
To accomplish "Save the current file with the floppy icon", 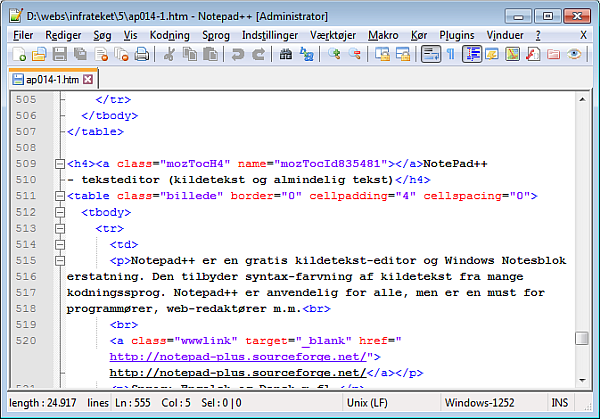I will pyautogui.click(x=60, y=54).
